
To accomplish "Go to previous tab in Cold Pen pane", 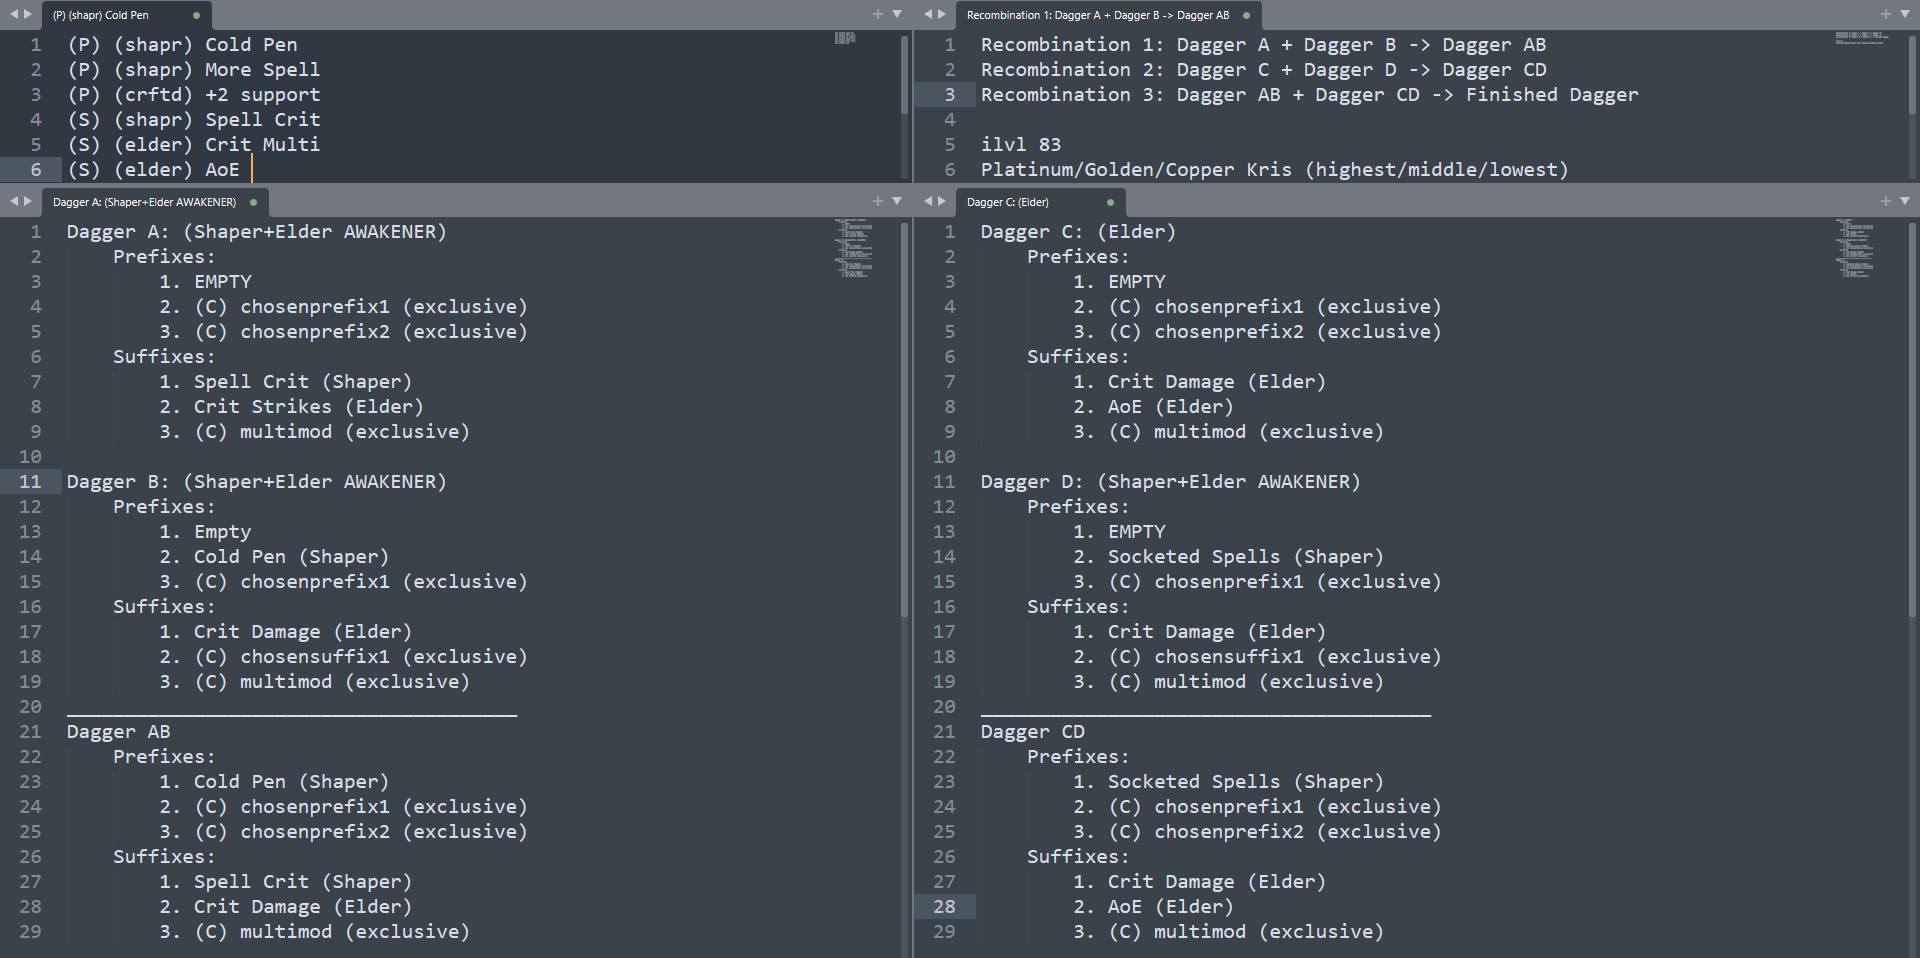I will pyautogui.click(x=14, y=15).
